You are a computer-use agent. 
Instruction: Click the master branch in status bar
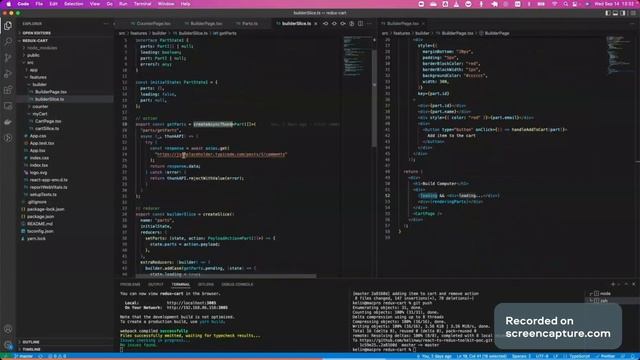24,356
